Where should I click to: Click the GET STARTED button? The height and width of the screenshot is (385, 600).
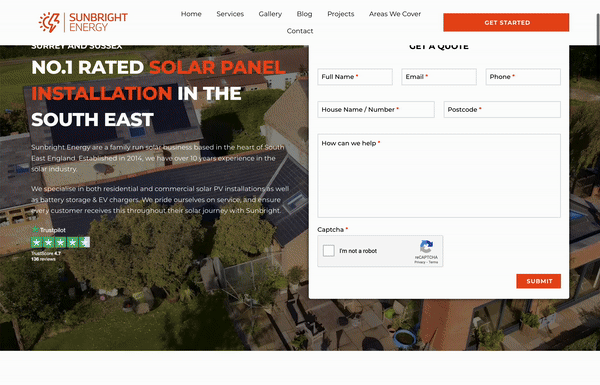[x=506, y=23]
